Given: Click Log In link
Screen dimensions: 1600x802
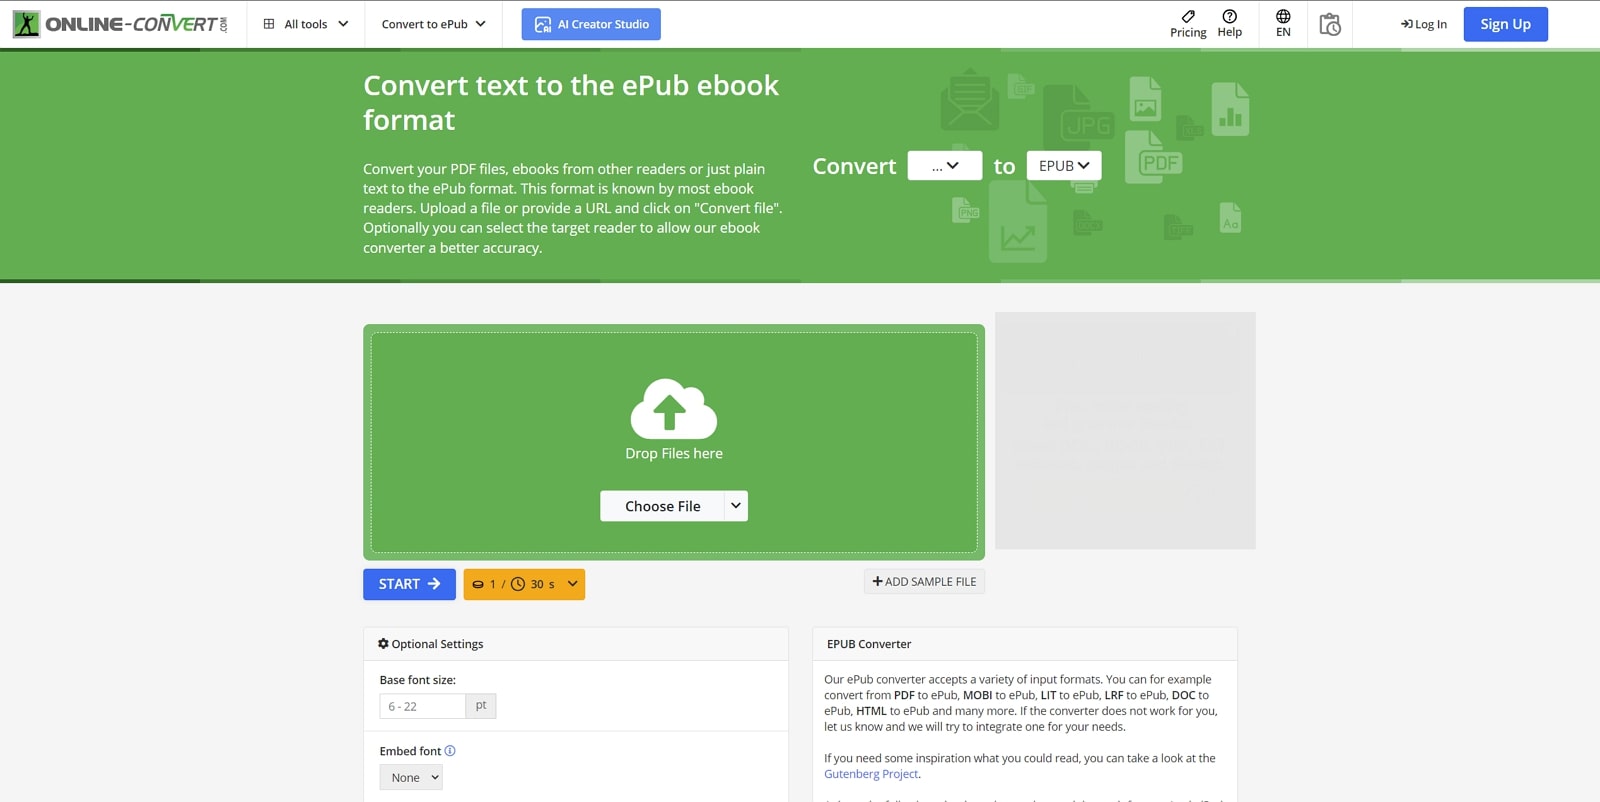Looking at the screenshot, I should point(1424,24).
